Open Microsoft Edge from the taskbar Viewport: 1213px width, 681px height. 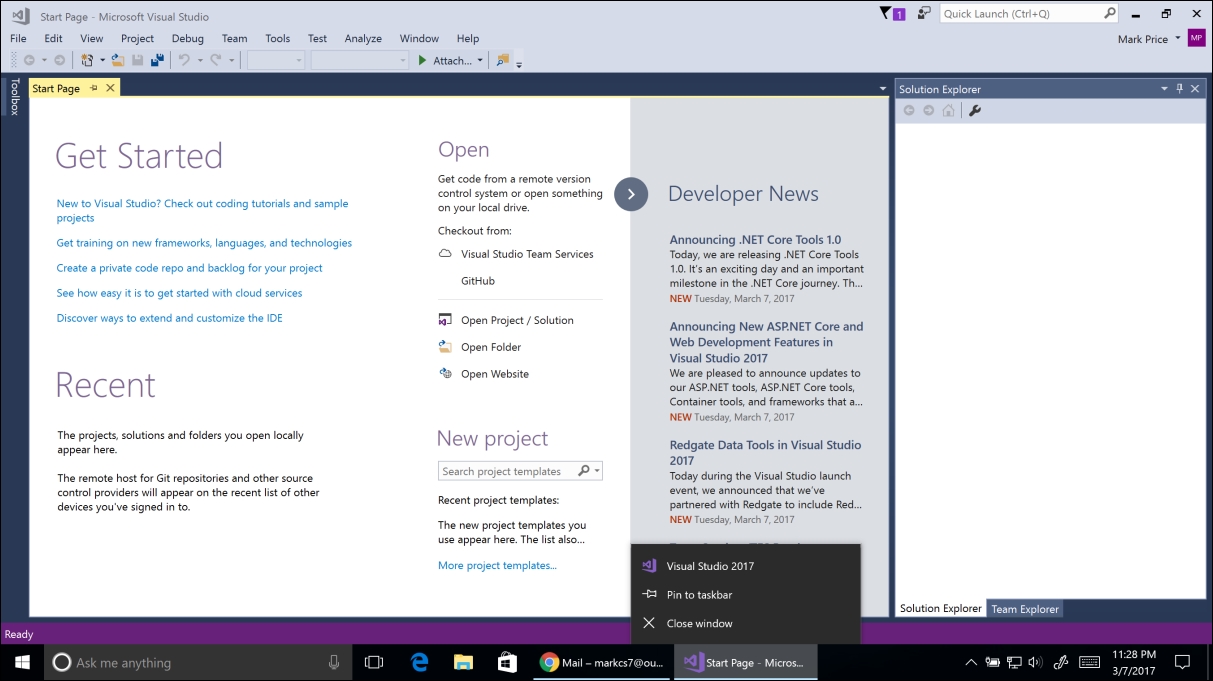[x=419, y=662]
